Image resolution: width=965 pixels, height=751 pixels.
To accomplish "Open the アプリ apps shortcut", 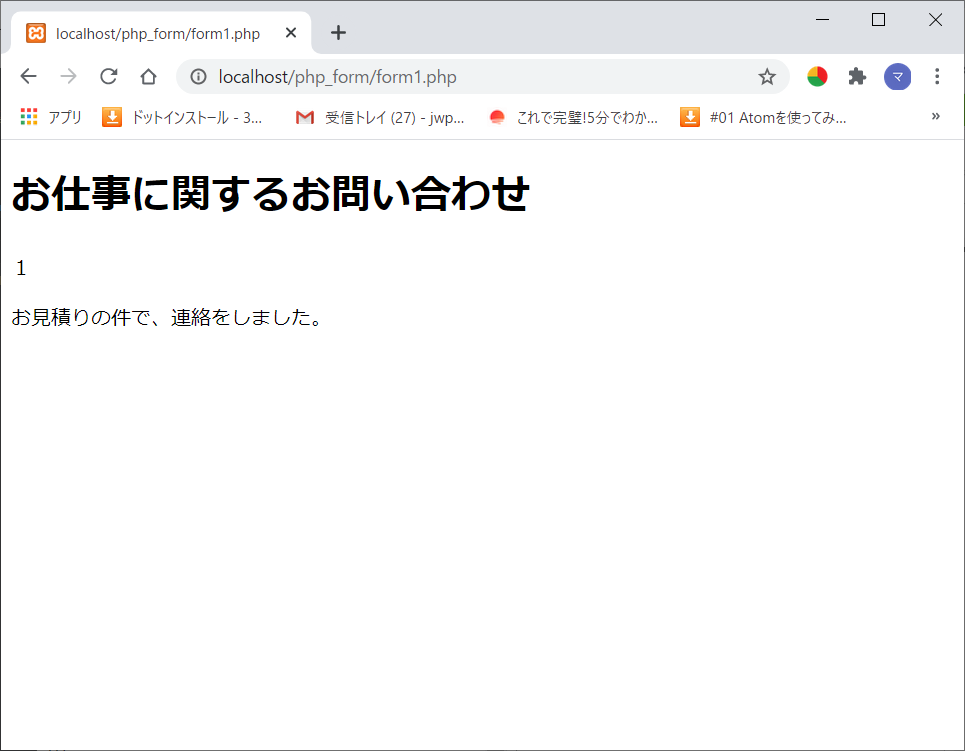I will 51,117.
